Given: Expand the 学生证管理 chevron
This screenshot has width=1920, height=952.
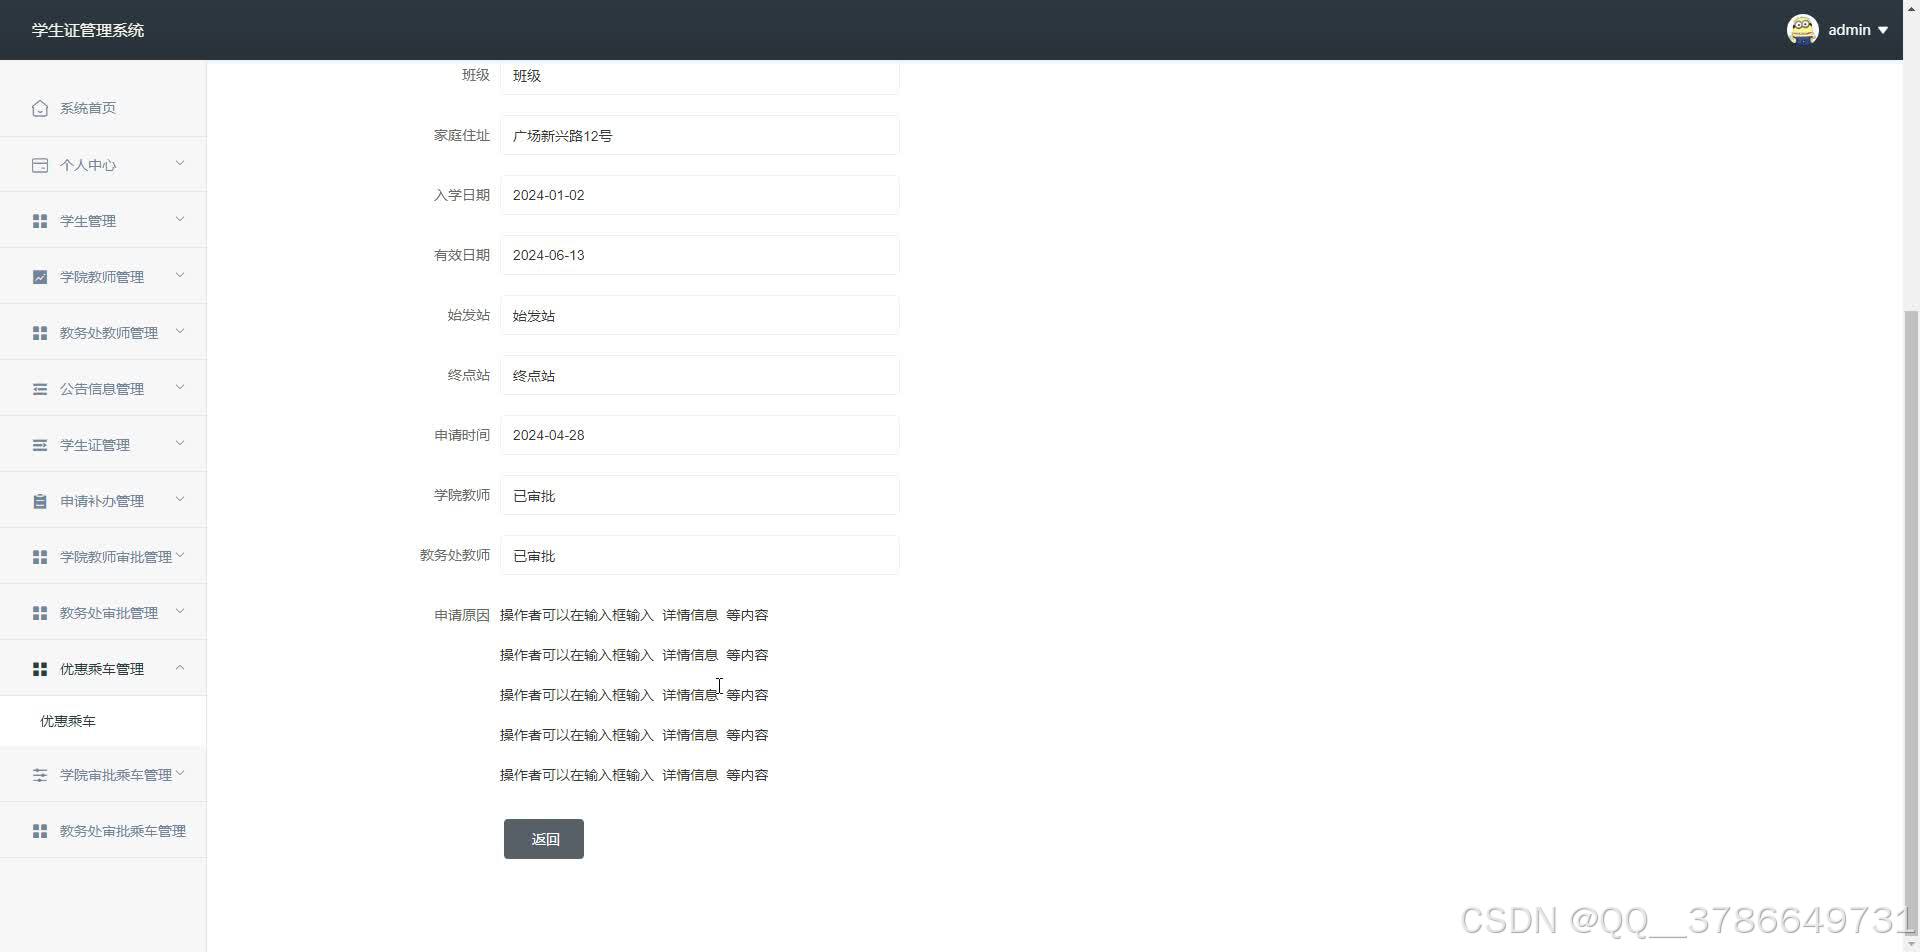Looking at the screenshot, I should coord(180,443).
